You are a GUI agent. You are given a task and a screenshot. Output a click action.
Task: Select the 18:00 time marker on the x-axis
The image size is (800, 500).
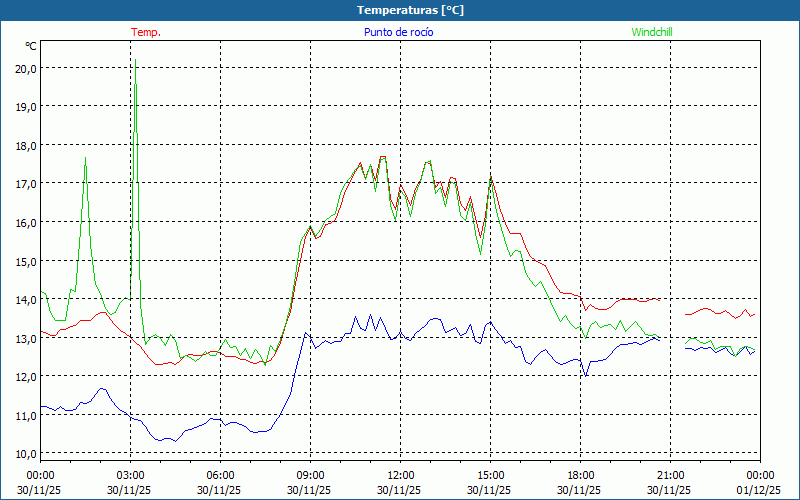[x=580, y=475]
